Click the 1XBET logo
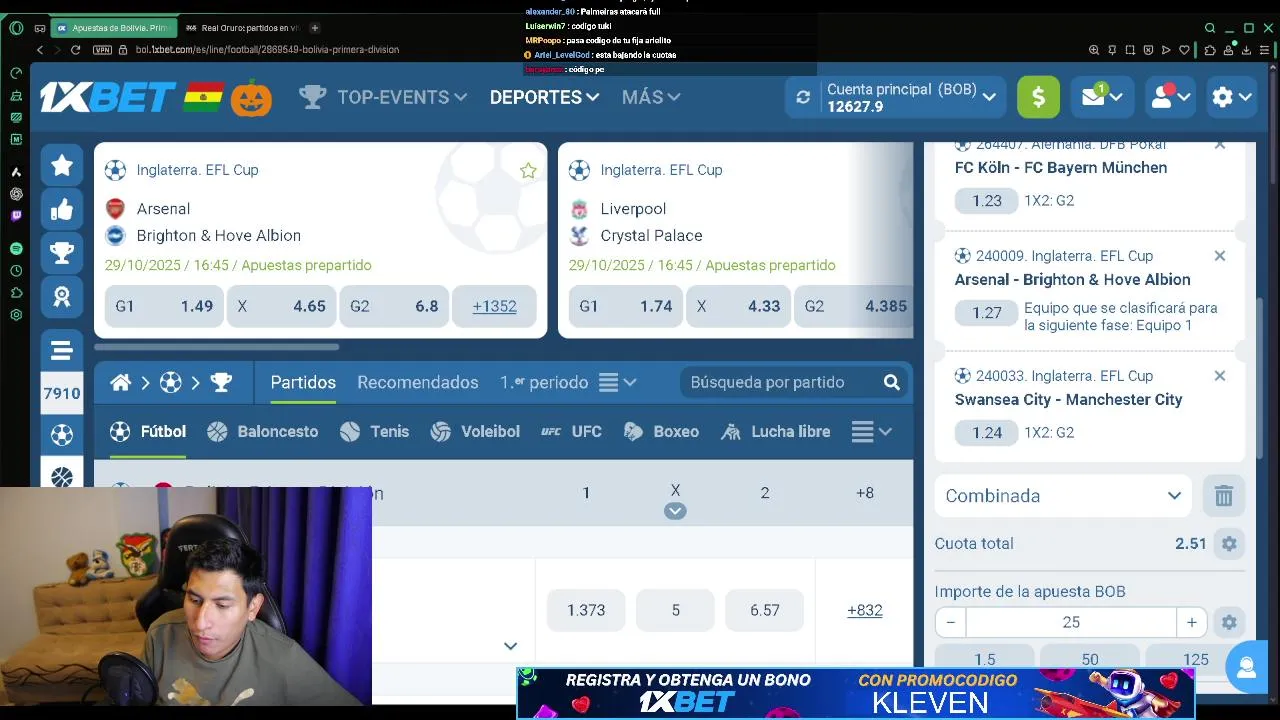Image resolution: width=1280 pixels, height=720 pixels. coord(107,97)
